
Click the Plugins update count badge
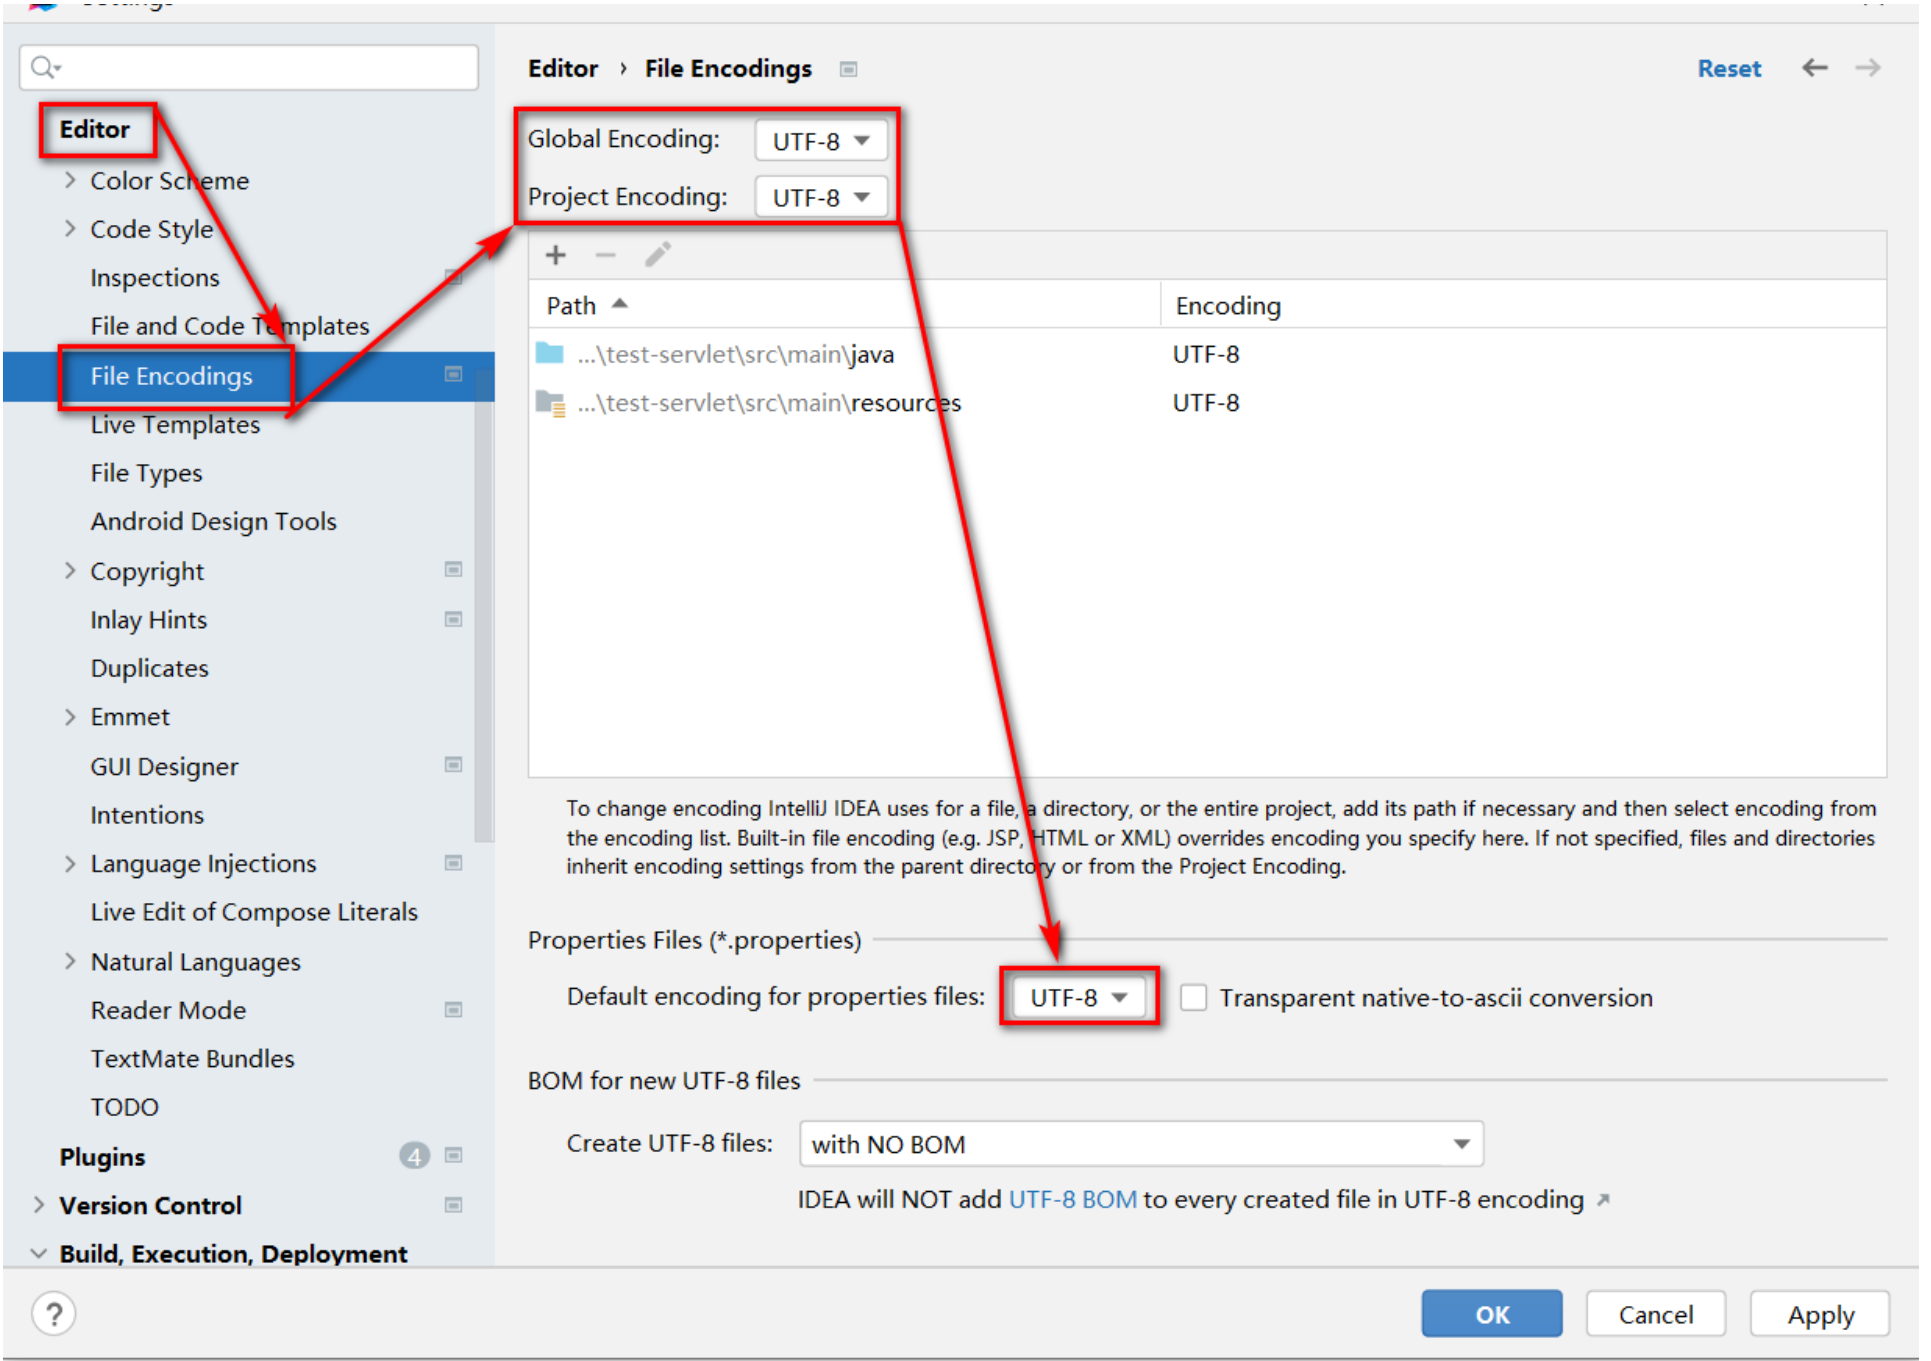(414, 1156)
